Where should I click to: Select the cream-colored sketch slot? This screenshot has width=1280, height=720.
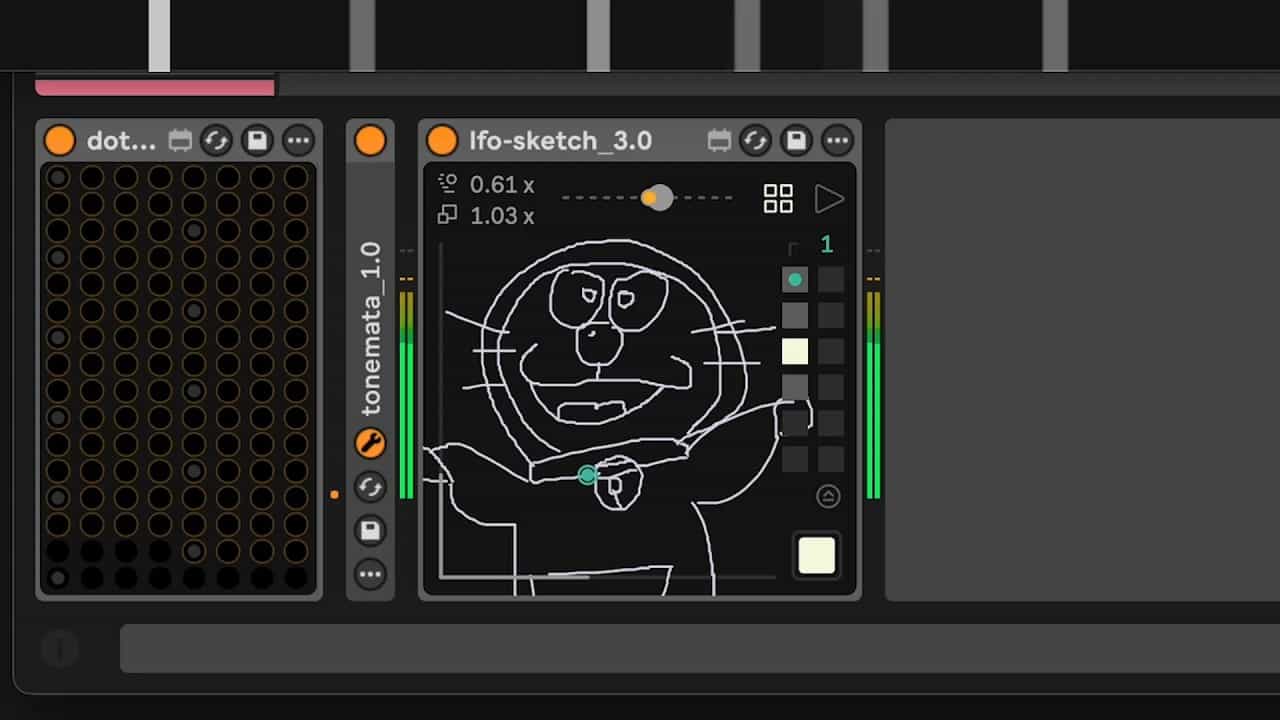click(x=795, y=351)
